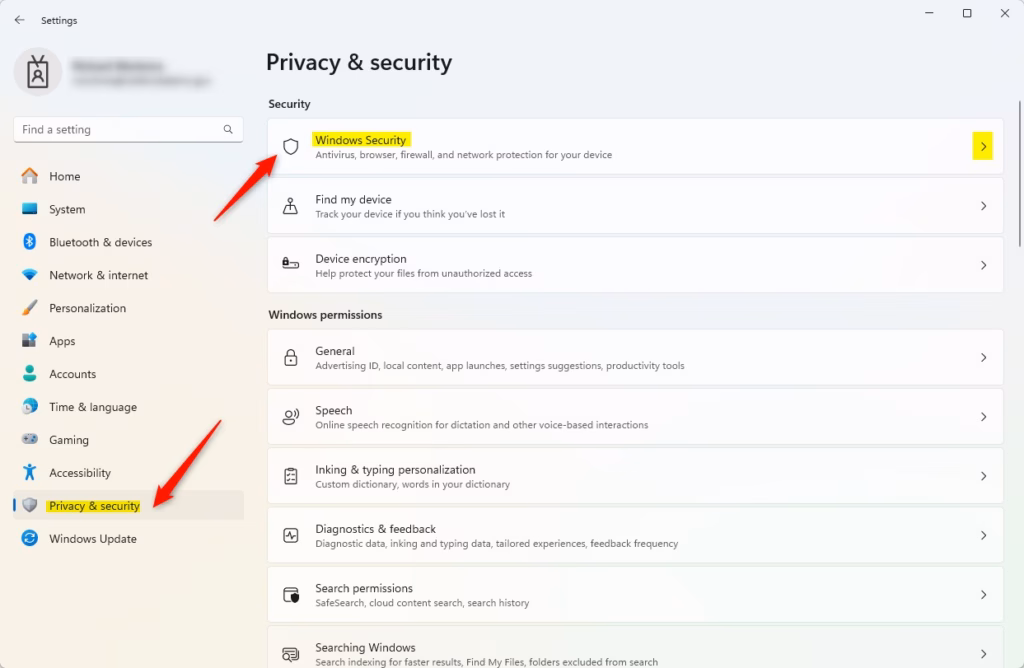Click 'Track your device' description text
This screenshot has width=1024, height=668.
(x=410, y=214)
